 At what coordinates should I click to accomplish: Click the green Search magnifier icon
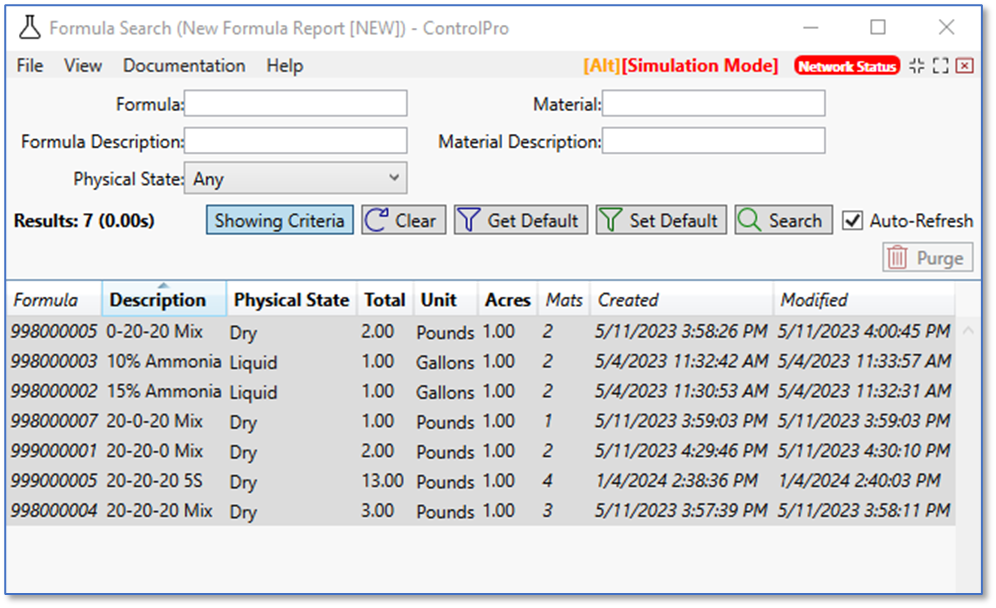(x=747, y=220)
